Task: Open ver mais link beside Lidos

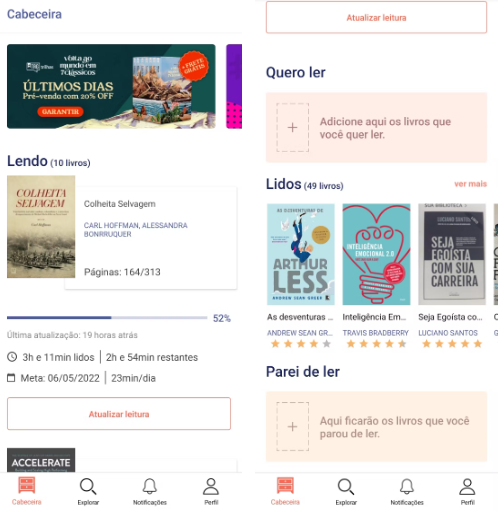Action: (x=470, y=184)
